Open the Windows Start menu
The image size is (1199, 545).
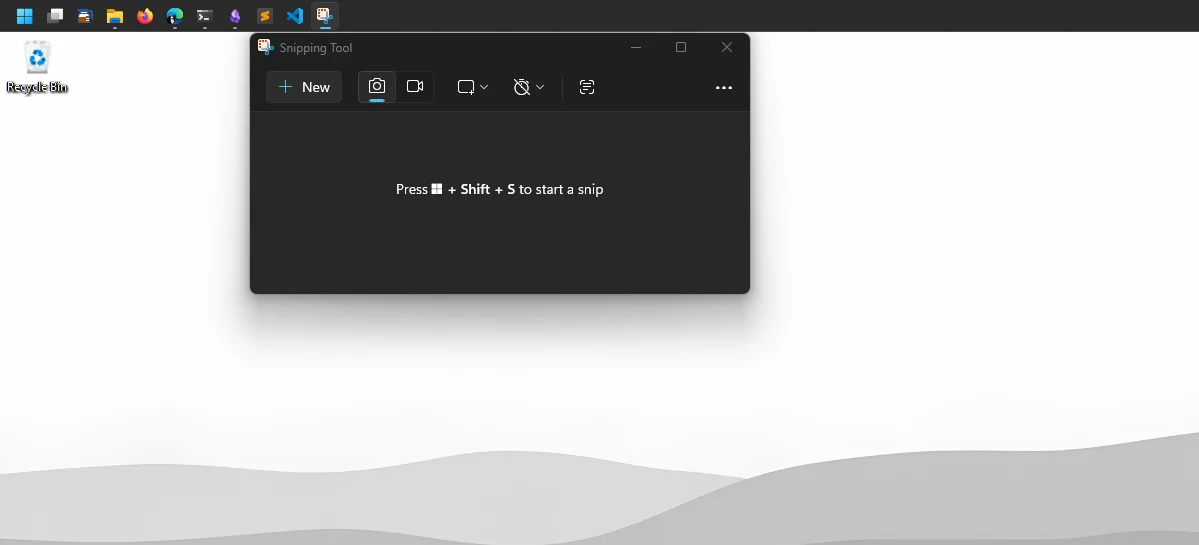[x=24, y=16]
